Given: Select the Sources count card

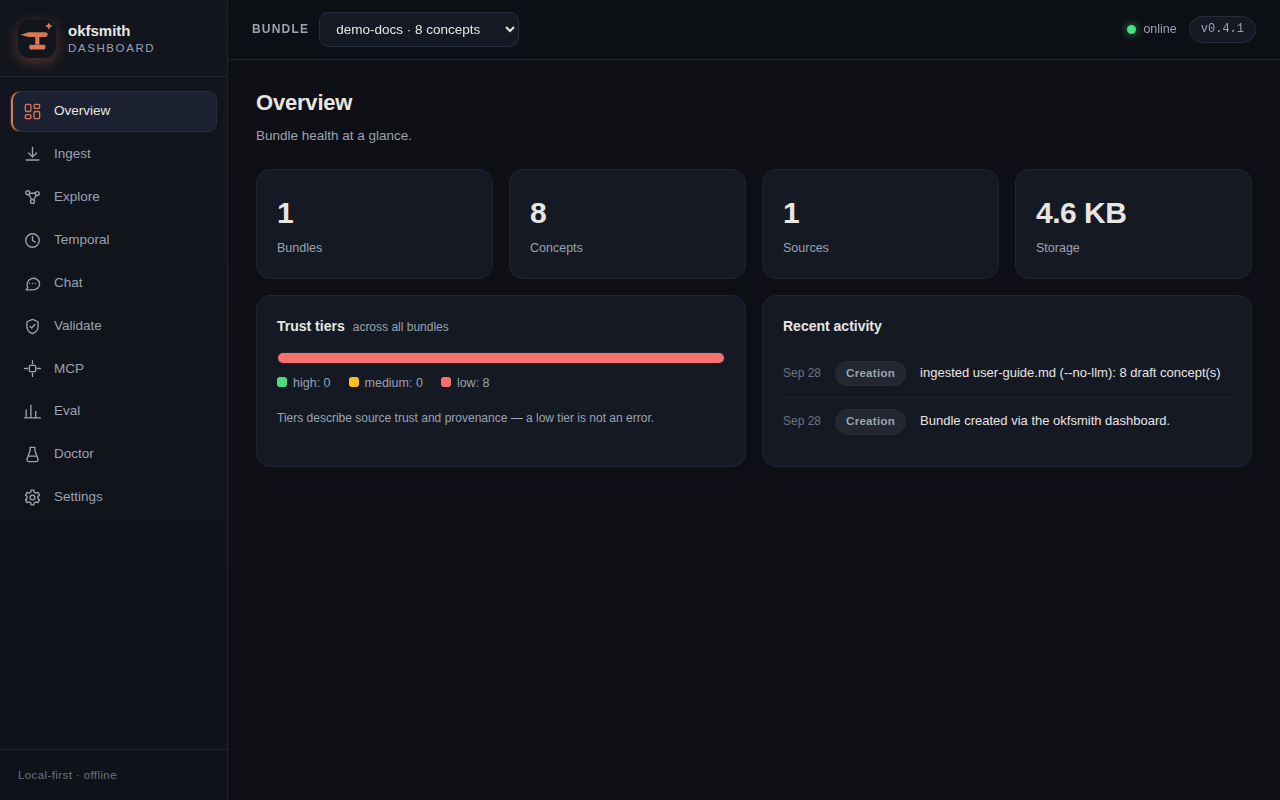Looking at the screenshot, I should coord(880,224).
